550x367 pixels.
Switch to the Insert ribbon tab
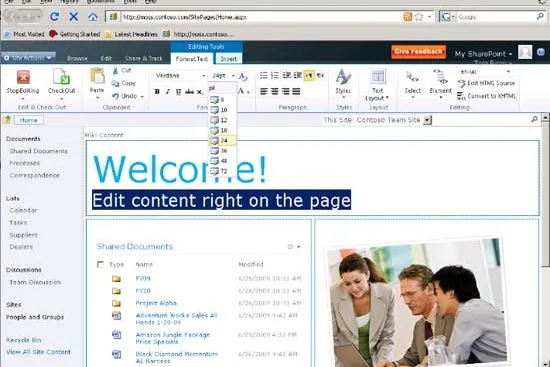point(228,59)
